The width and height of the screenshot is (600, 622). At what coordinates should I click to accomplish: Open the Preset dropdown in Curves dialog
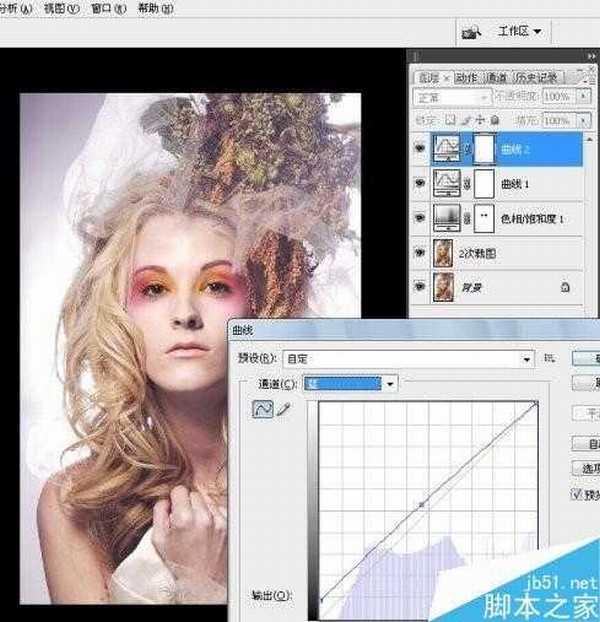tap(527, 358)
